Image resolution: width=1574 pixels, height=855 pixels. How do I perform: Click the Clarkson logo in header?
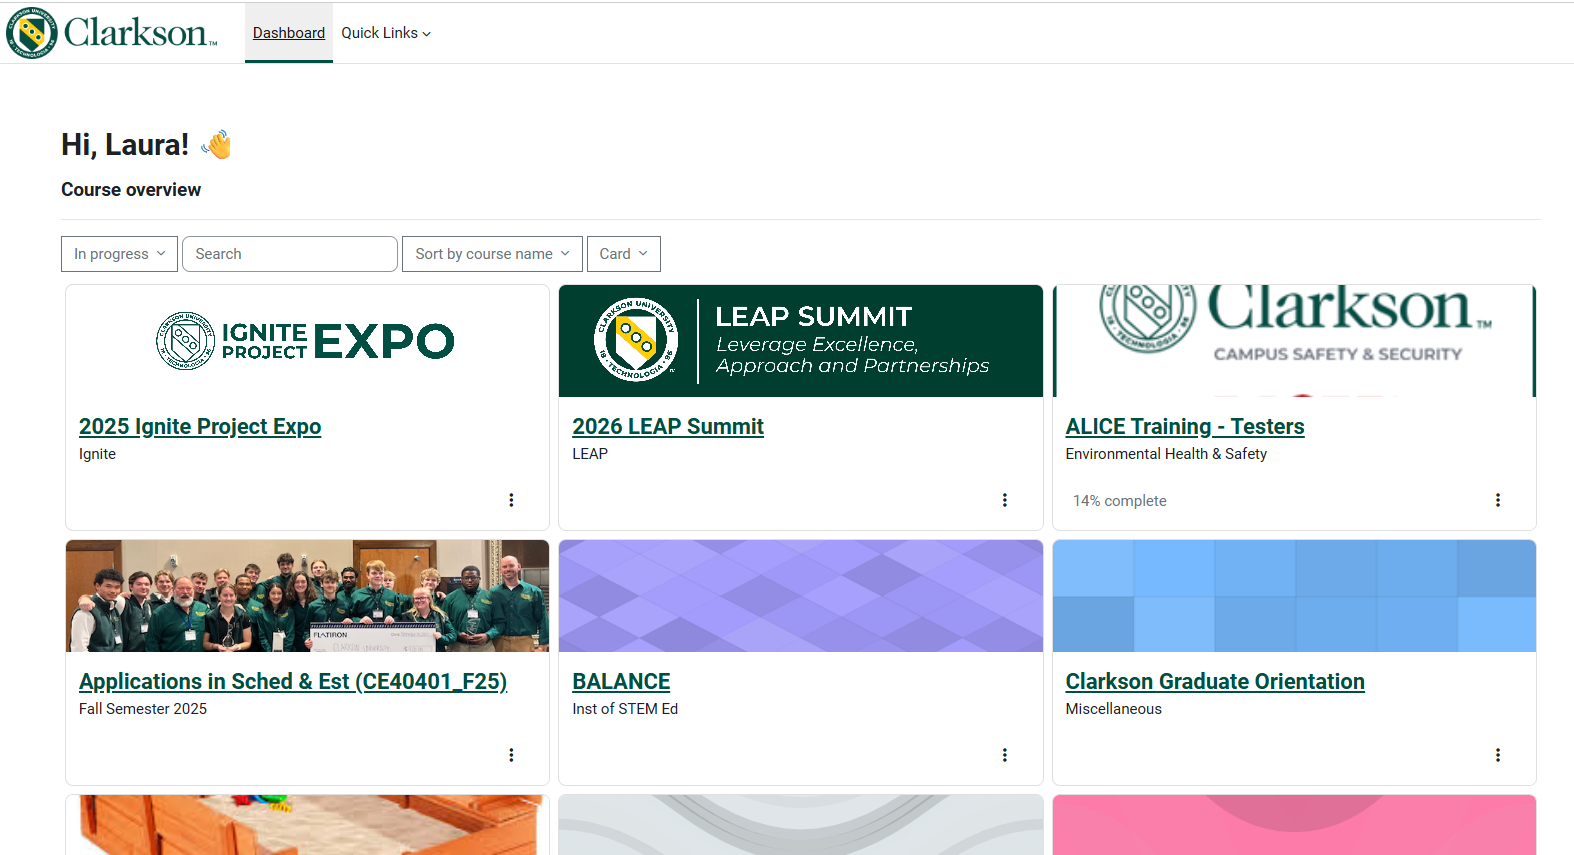(x=111, y=32)
